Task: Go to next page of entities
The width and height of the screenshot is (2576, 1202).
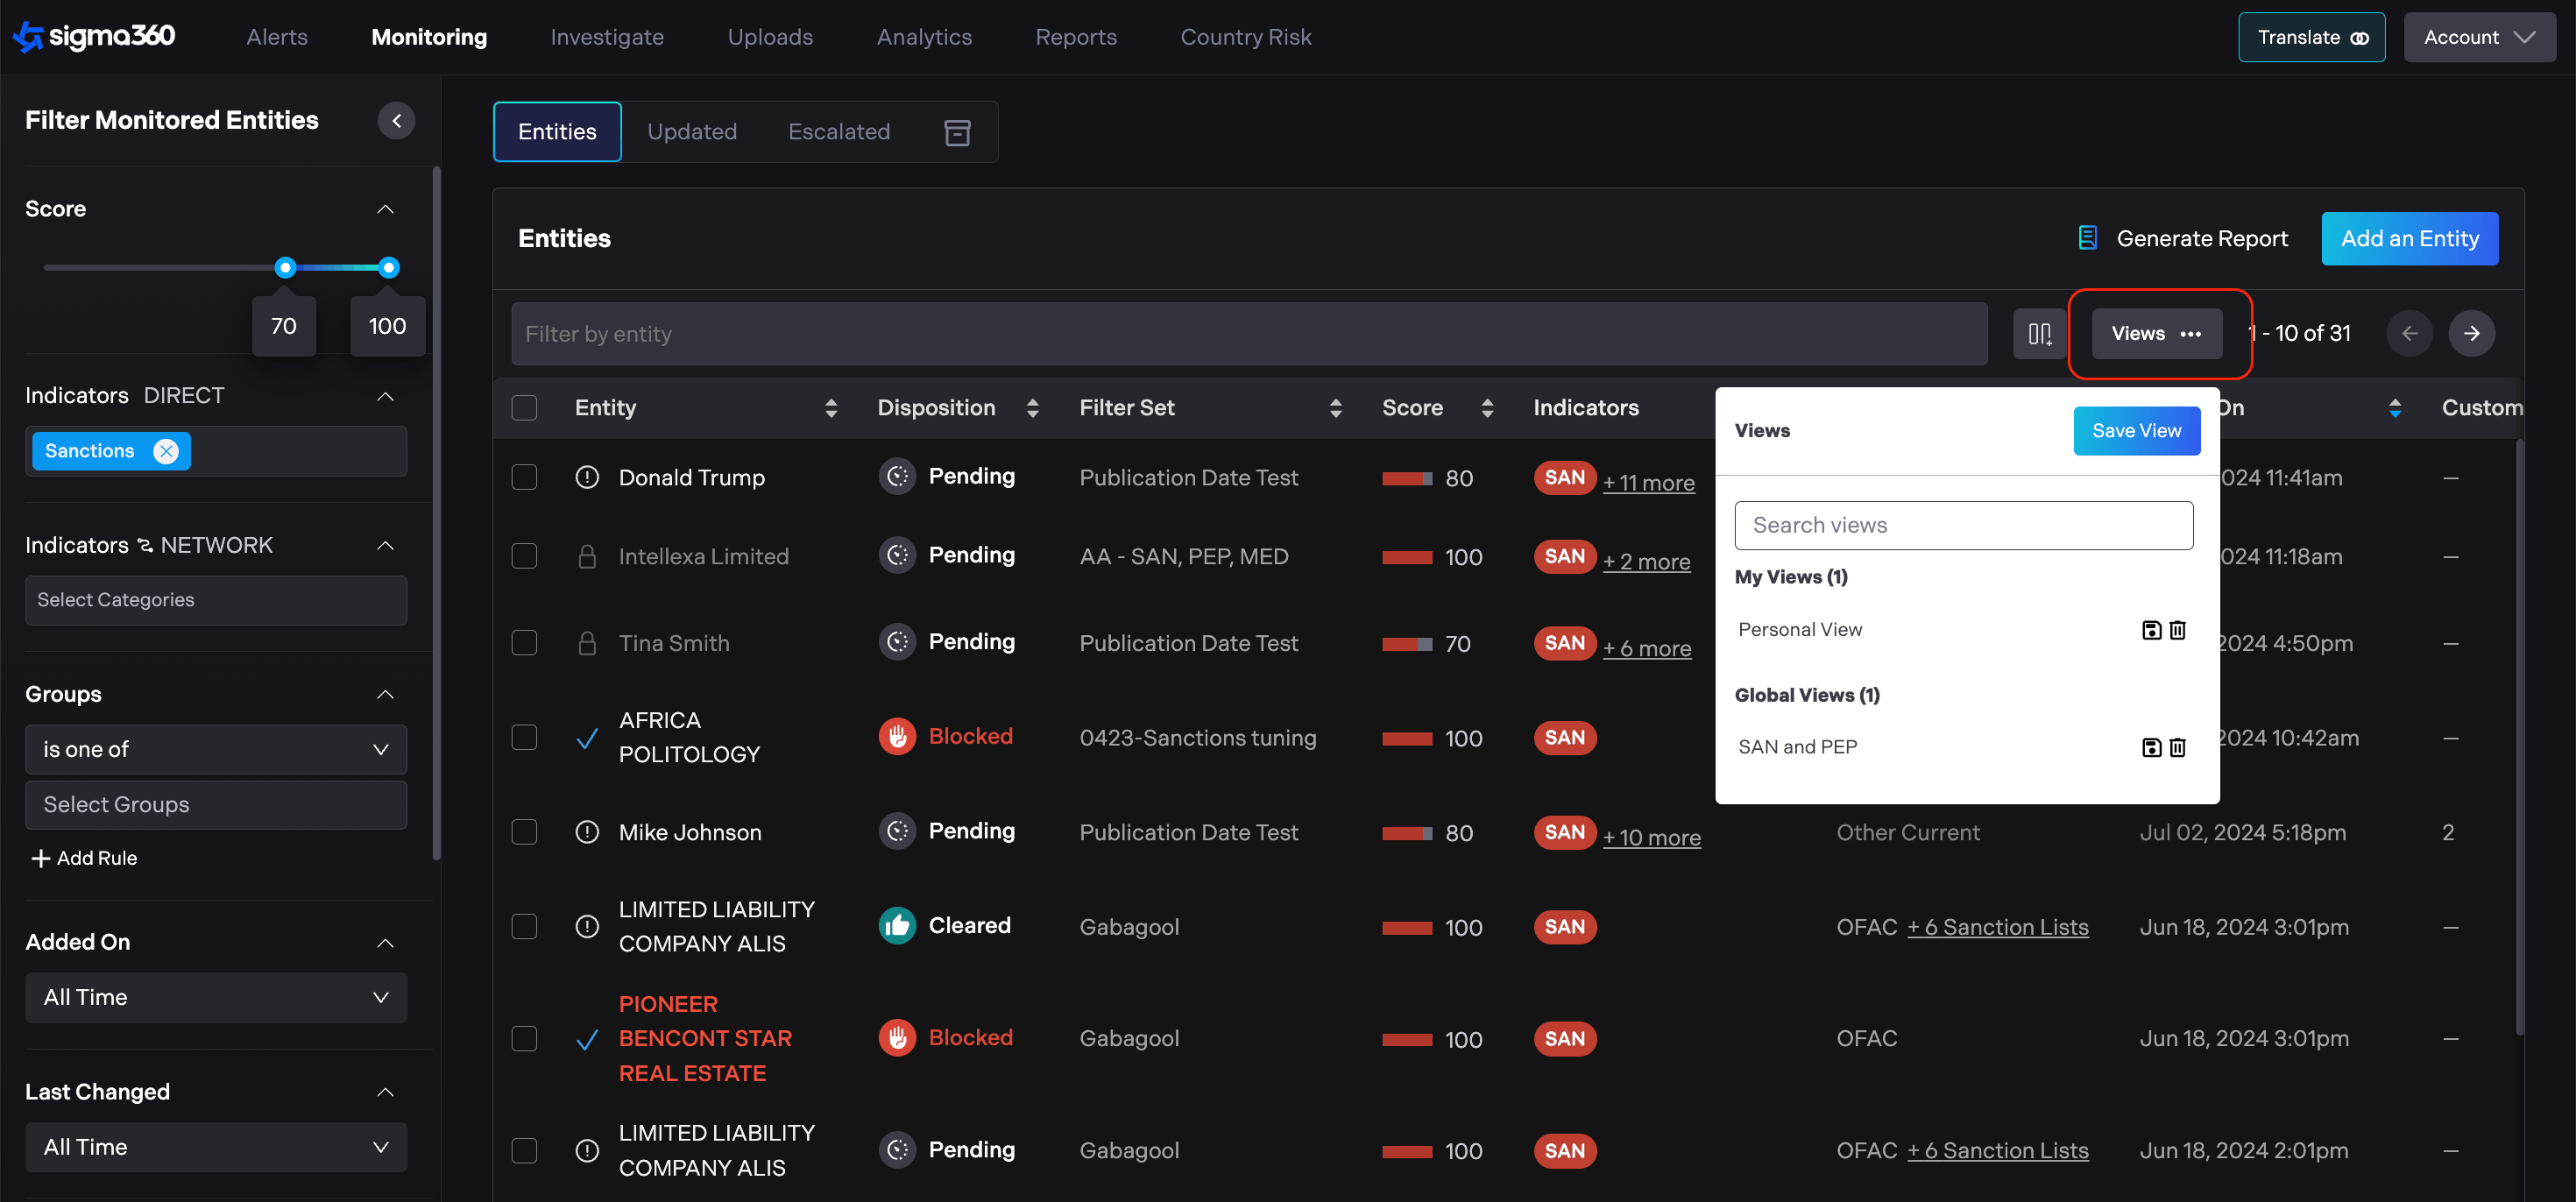Action: pos(2471,333)
